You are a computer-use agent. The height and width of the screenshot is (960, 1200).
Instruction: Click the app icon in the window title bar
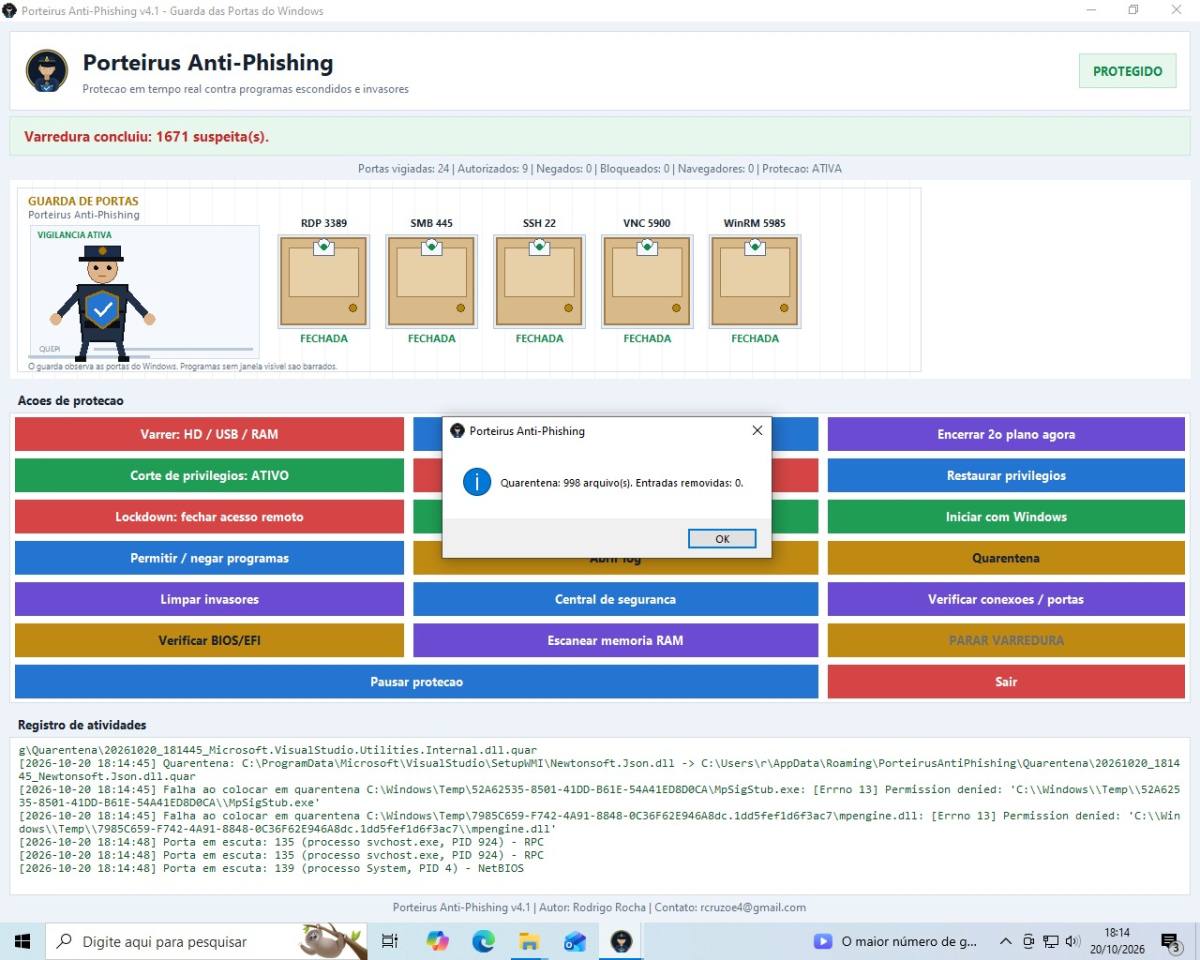click(10, 11)
